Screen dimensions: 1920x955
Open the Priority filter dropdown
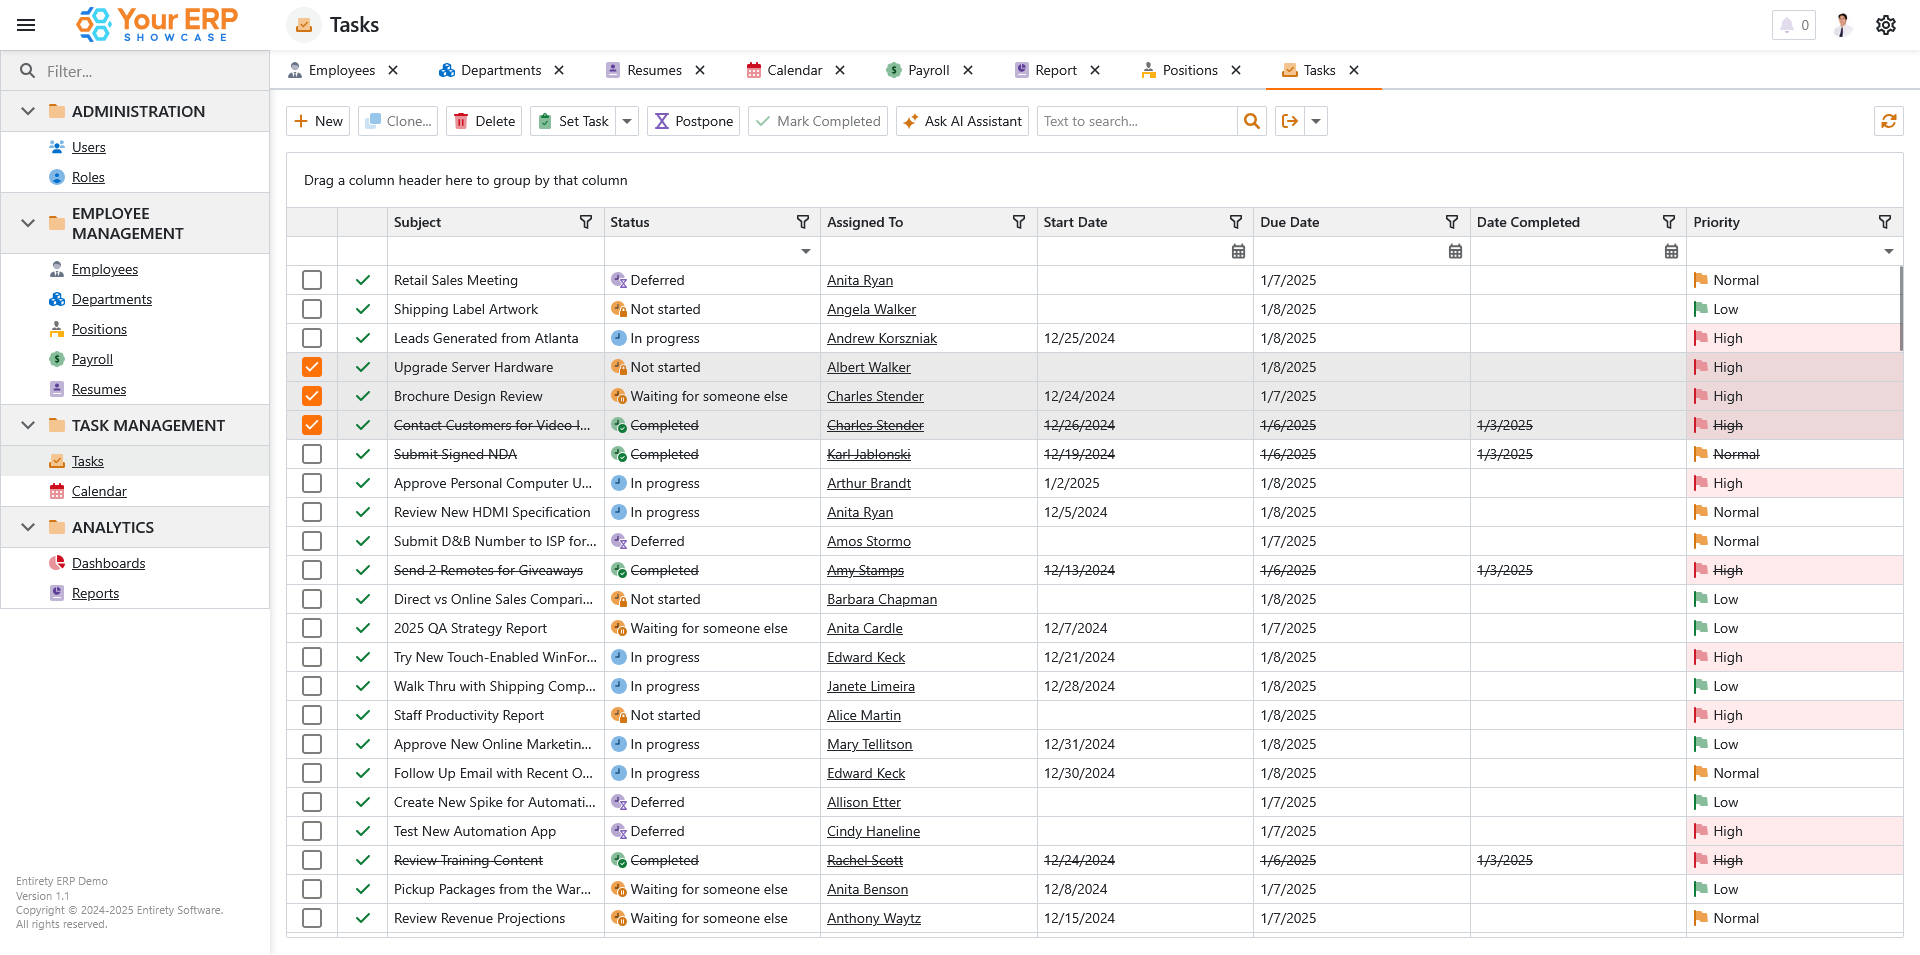tap(1888, 251)
